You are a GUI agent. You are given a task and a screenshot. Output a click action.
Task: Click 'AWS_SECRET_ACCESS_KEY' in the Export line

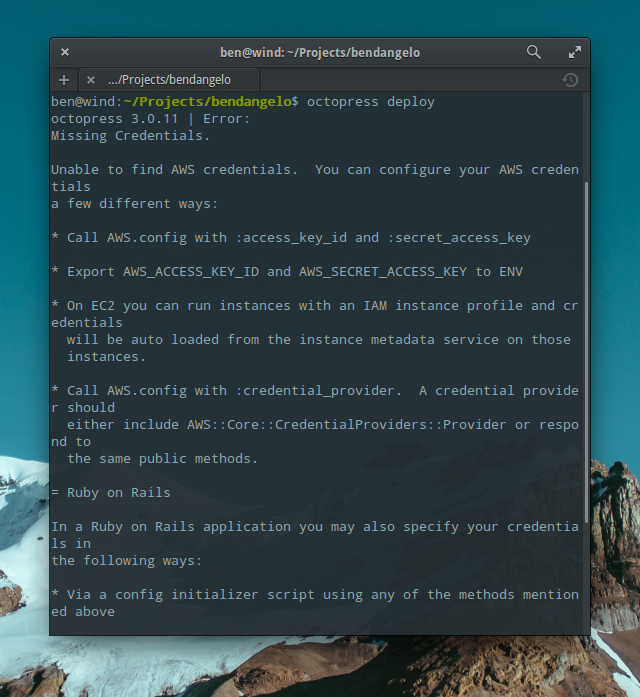click(383, 272)
